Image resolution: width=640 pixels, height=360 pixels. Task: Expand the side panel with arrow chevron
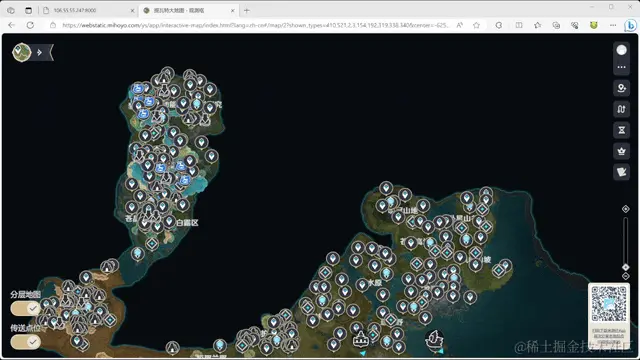tap(40, 52)
